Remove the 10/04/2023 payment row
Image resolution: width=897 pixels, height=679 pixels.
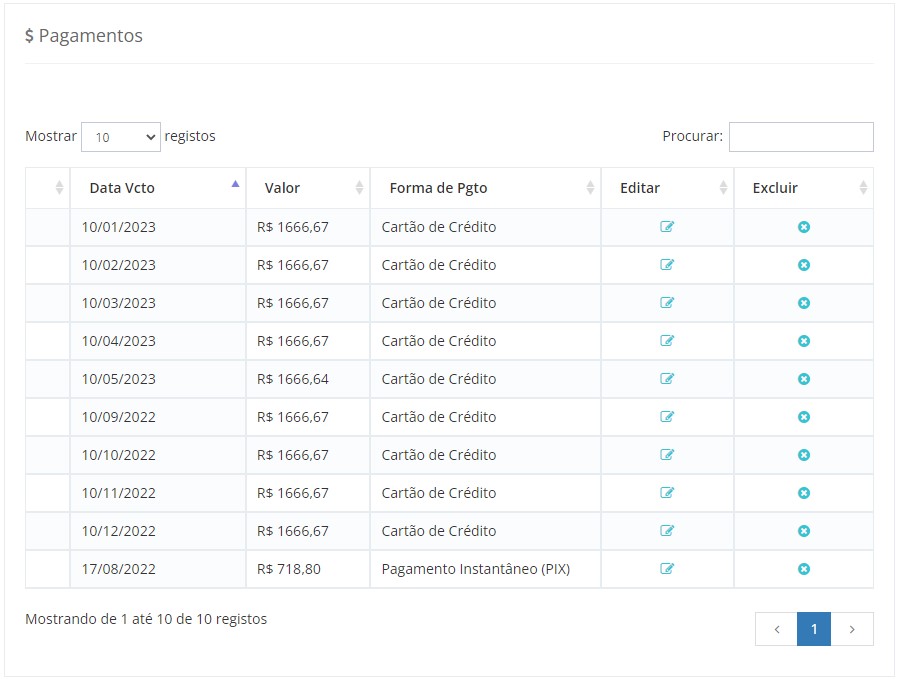click(x=803, y=341)
